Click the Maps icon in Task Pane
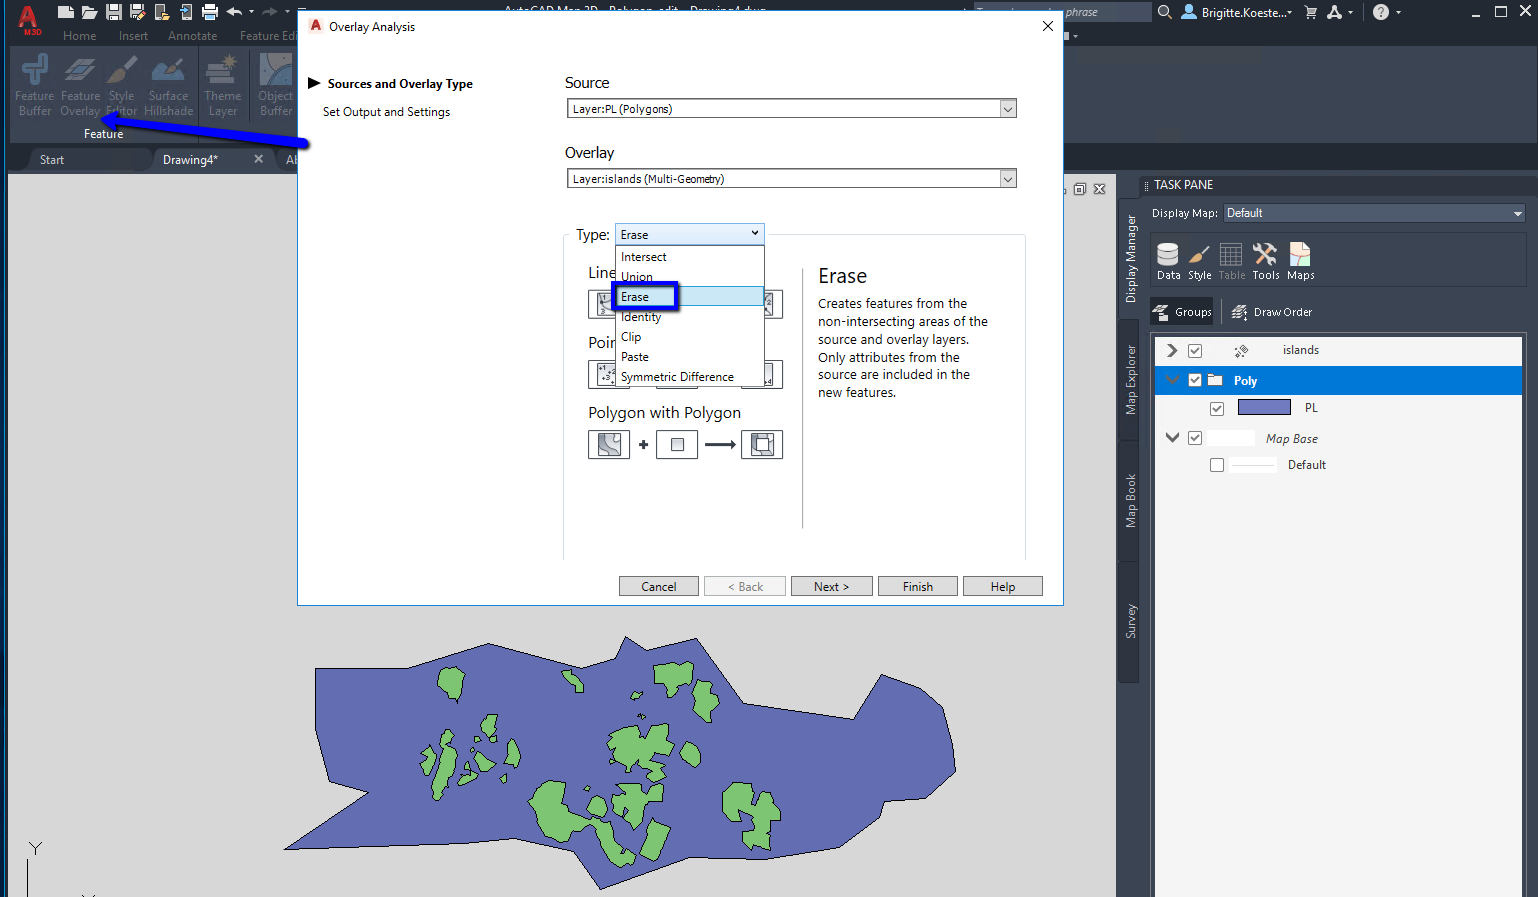Image resolution: width=1538 pixels, height=897 pixels. [x=1299, y=258]
